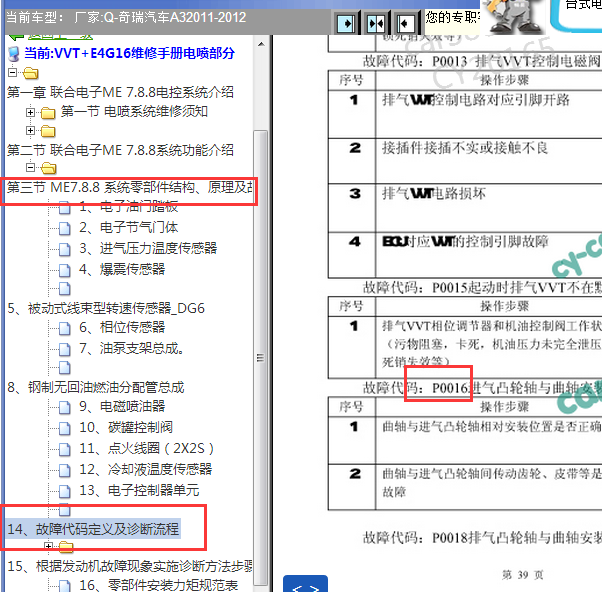The image size is (602, 592).
Task: Click the 故障代码: P0013 heading
Action: (481, 61)
